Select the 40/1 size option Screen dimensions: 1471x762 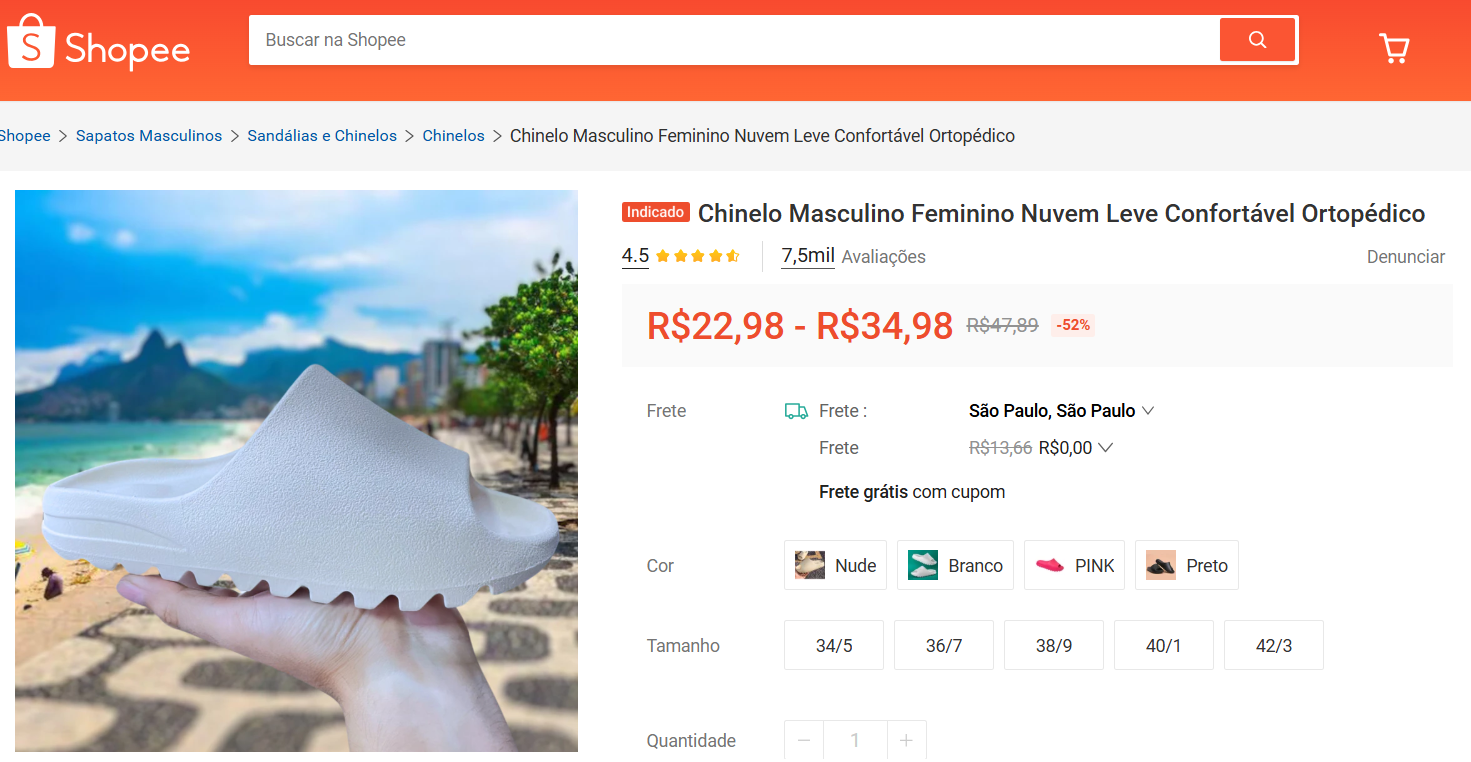(x=1163, y=645)
